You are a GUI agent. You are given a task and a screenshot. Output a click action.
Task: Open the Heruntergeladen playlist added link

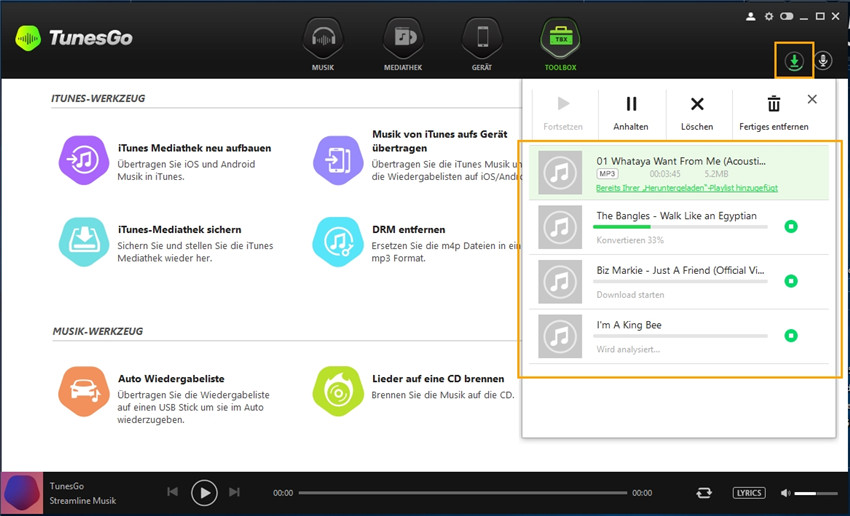(686, 188)
